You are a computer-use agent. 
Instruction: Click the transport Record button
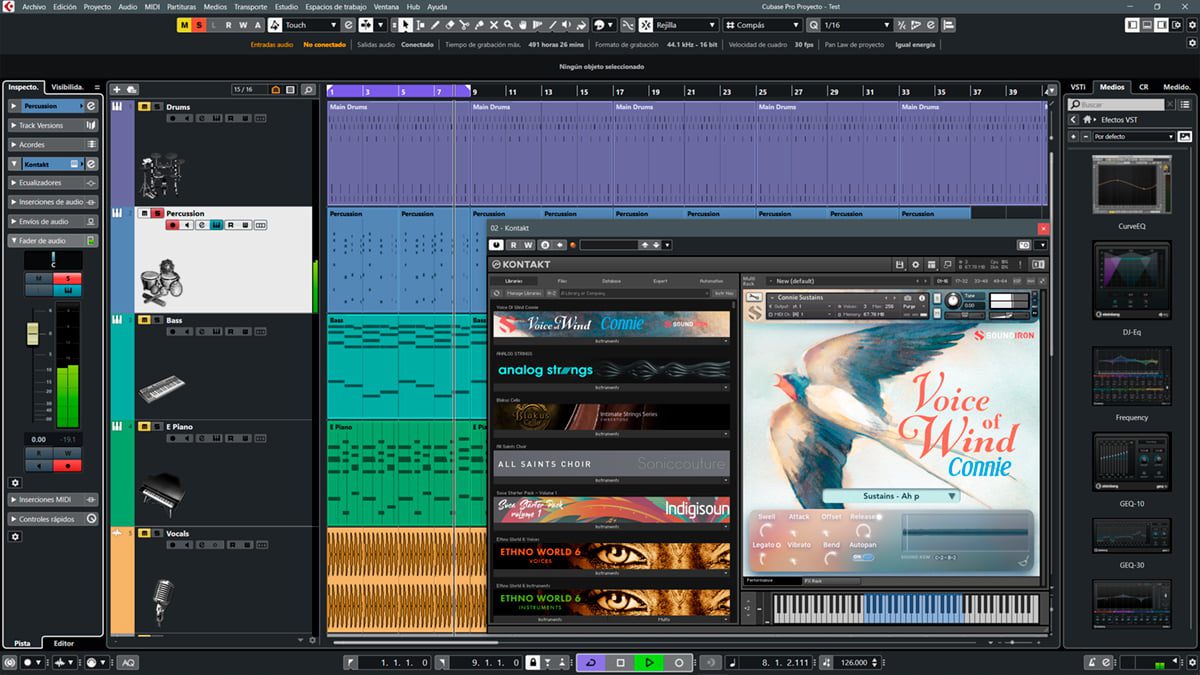tap(679, 662)
